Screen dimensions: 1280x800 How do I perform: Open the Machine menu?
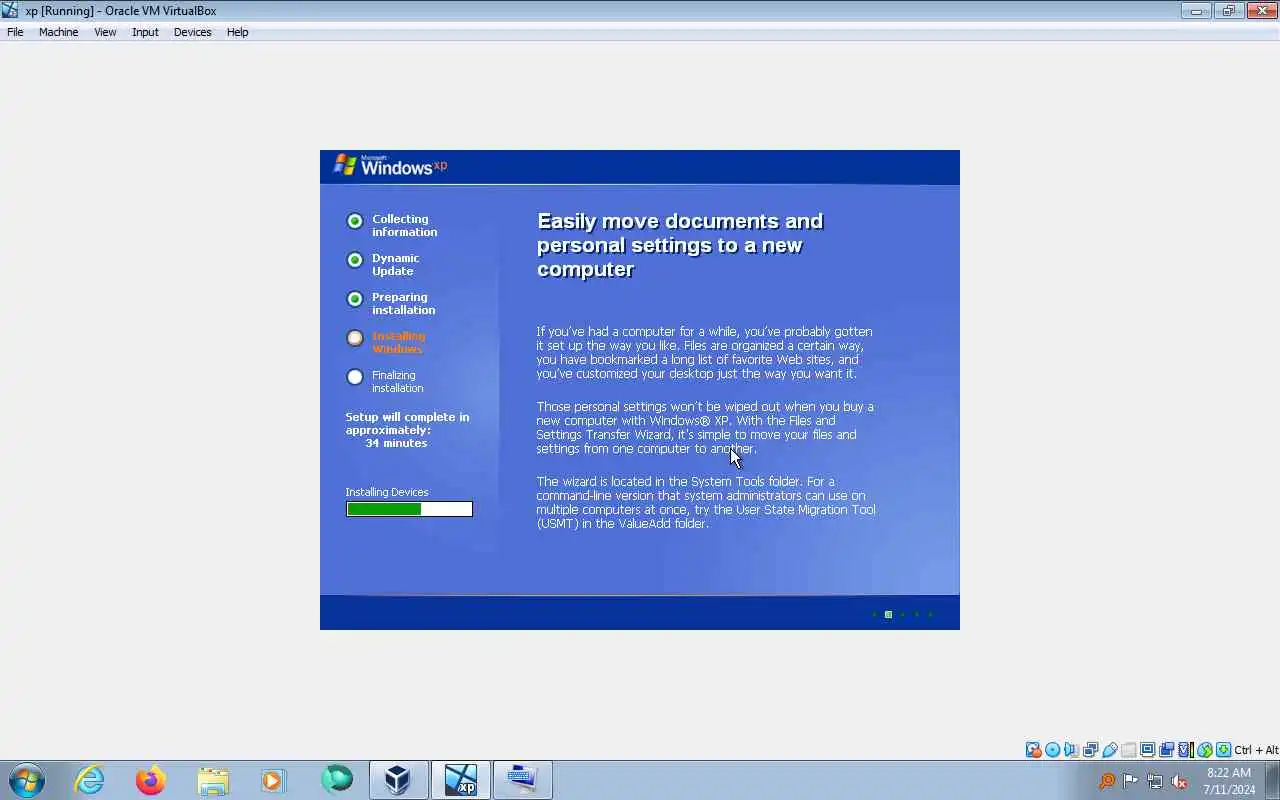pyautogui.click(x=58, y=32)
